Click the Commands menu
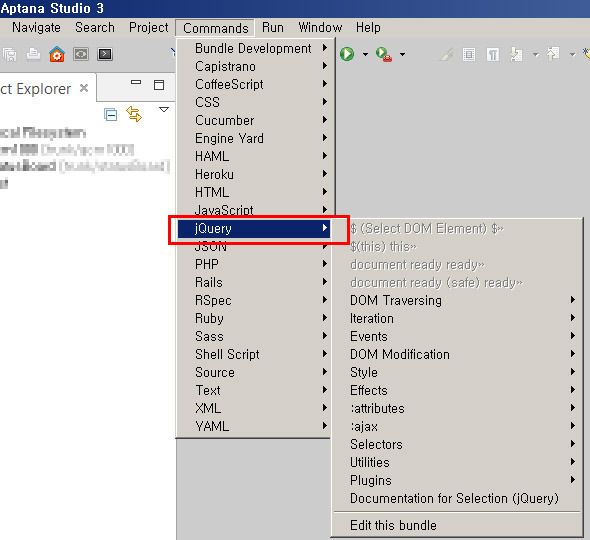The image size is (590, 540). (x=215, y=28)
